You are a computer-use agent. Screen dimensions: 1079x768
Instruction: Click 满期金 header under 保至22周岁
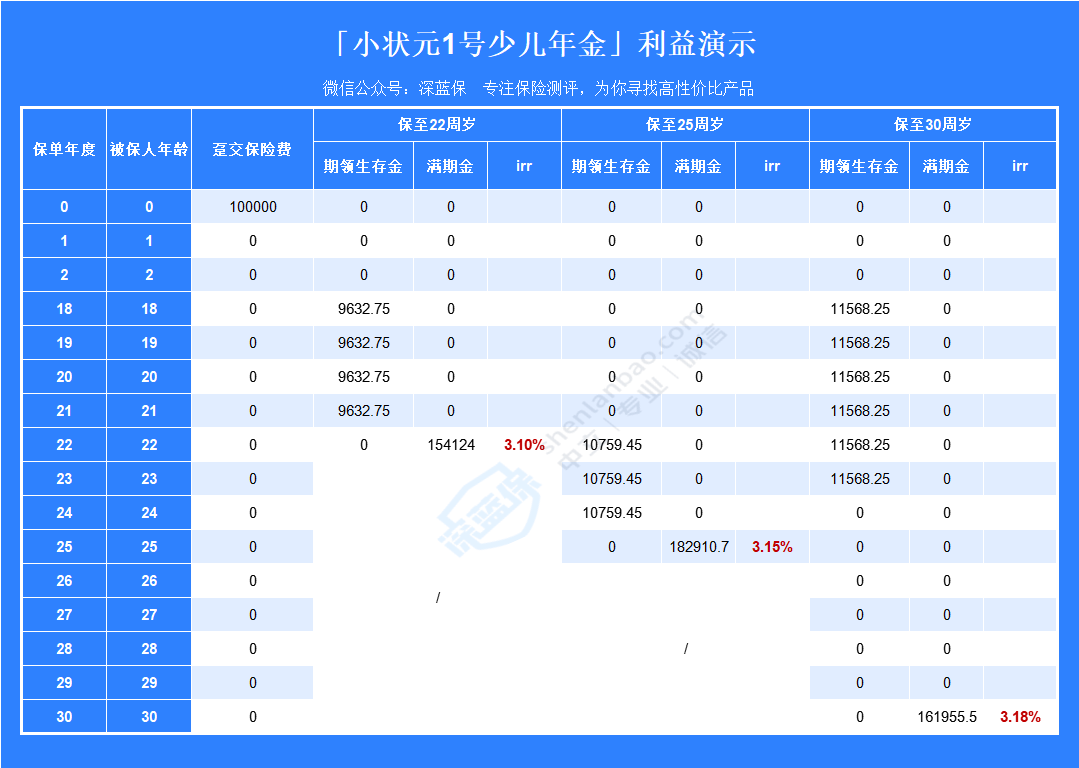tap(451, 166)
